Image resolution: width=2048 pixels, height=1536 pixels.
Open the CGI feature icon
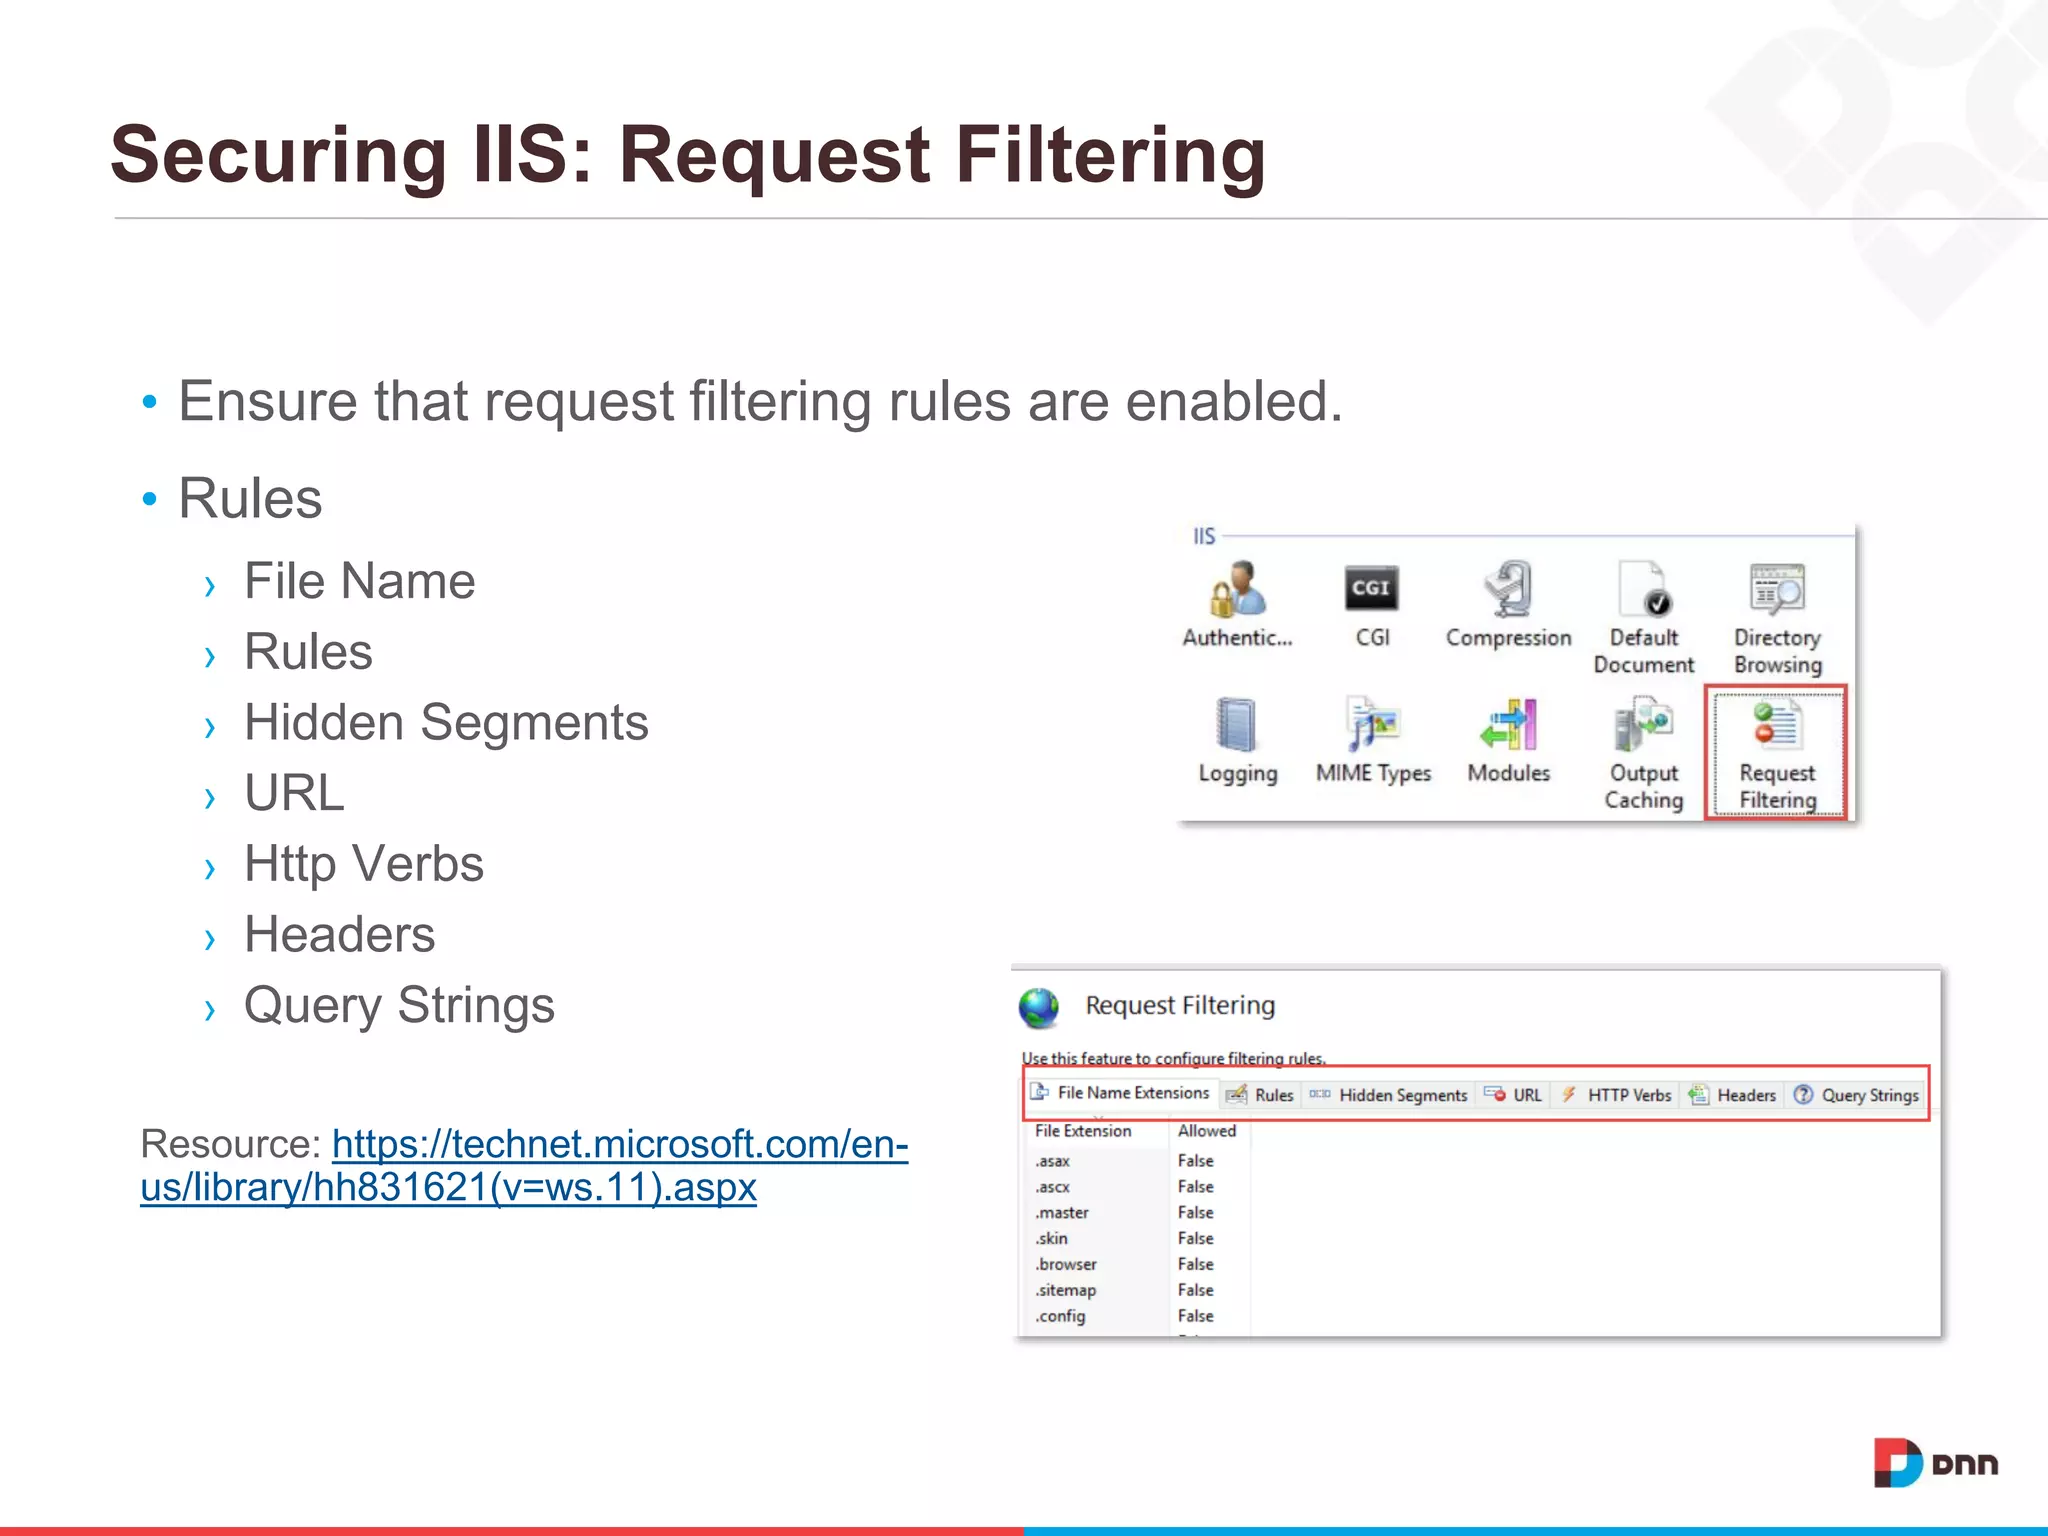point(1372,604)
